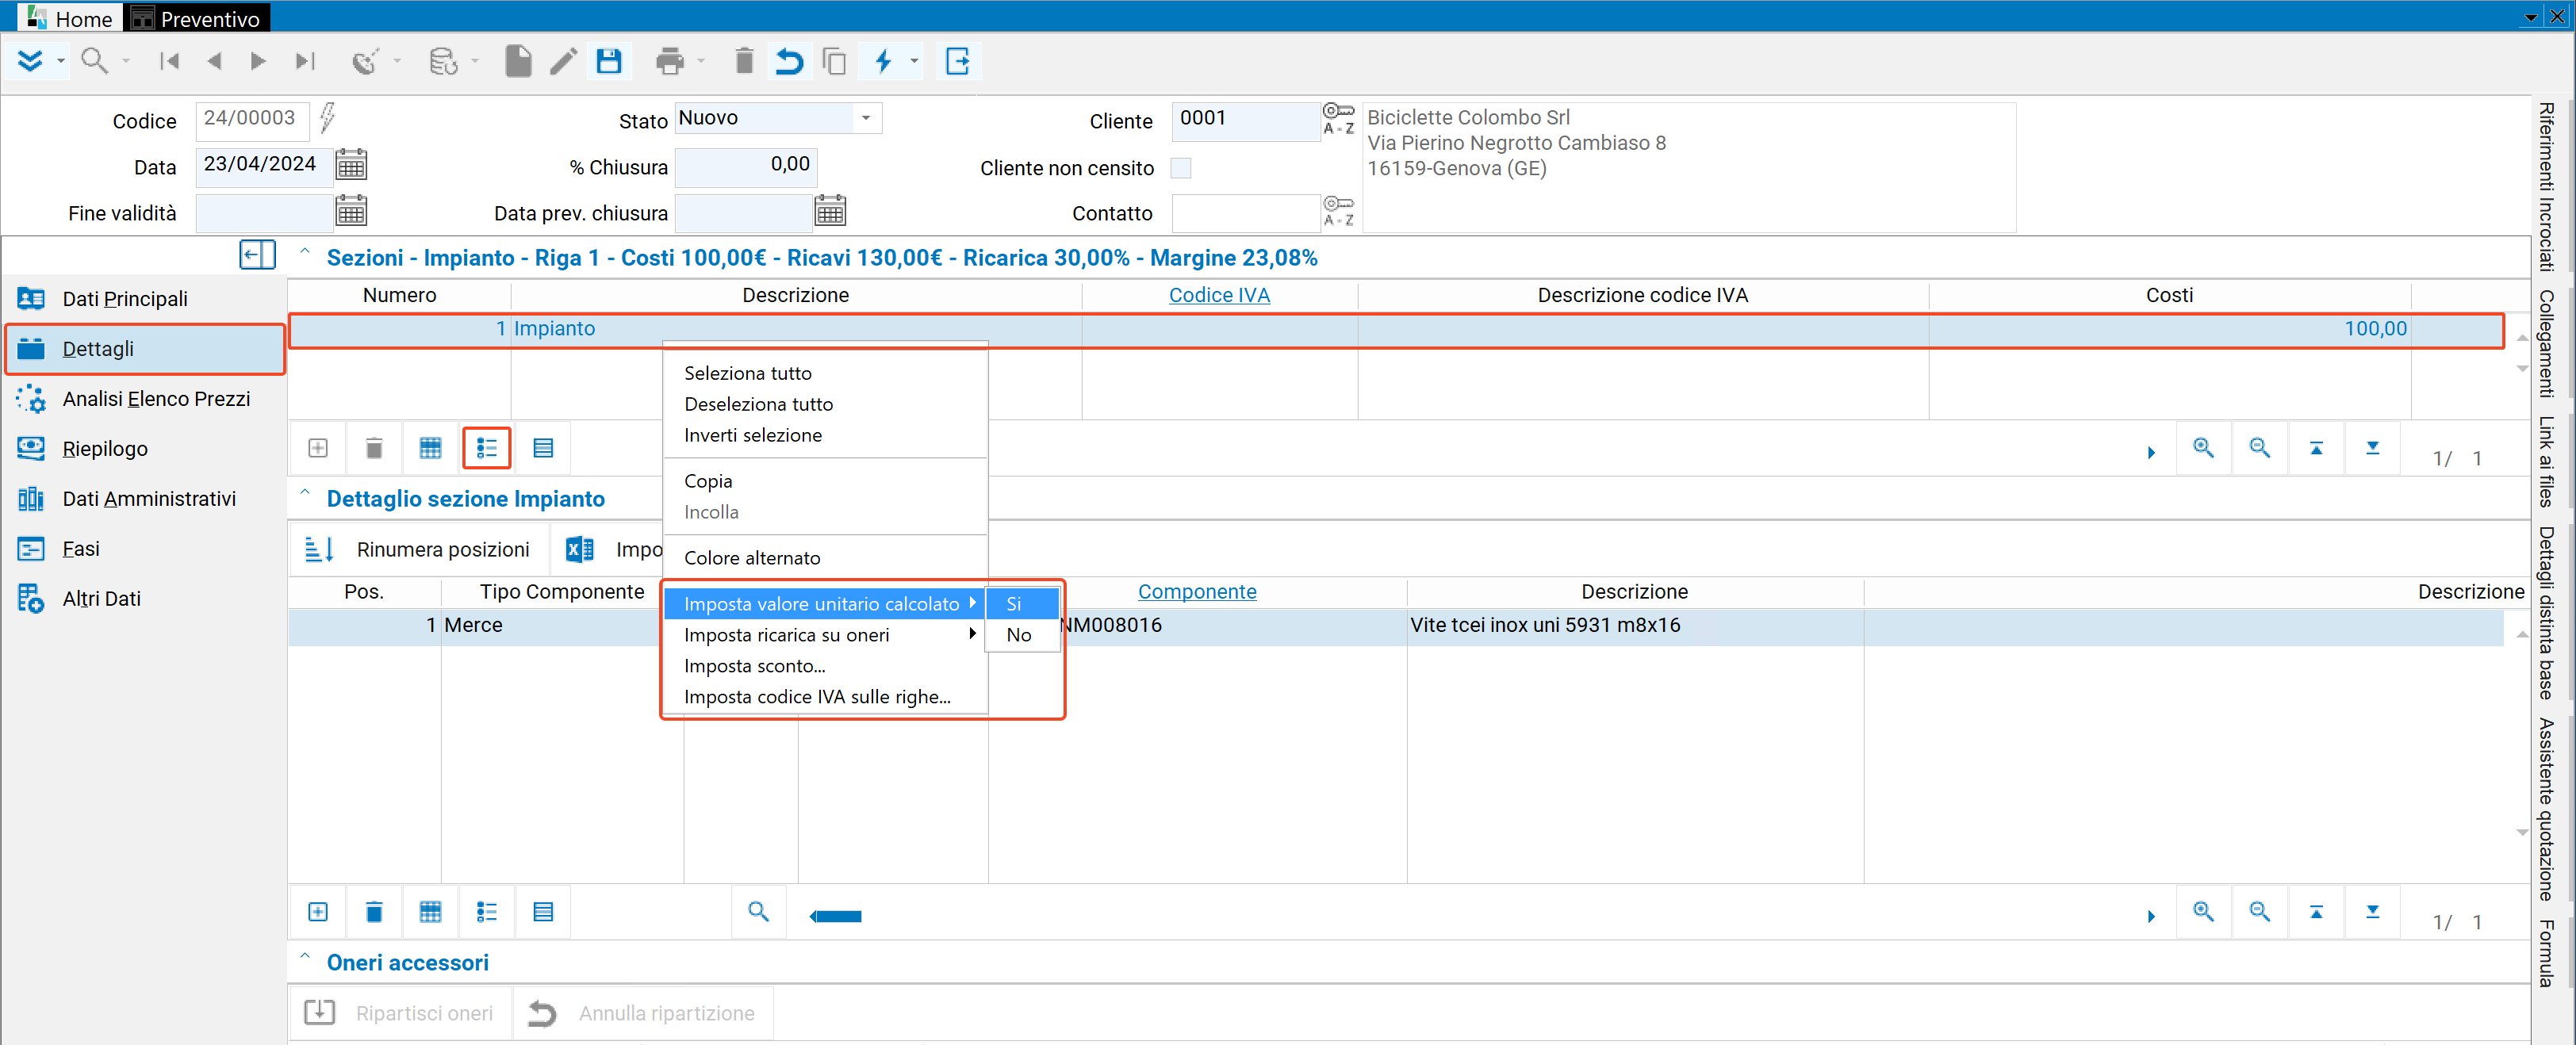Click the Codice IVA column link
This screenshot has width=2576, height=1045.
(x=1218, y=295)
